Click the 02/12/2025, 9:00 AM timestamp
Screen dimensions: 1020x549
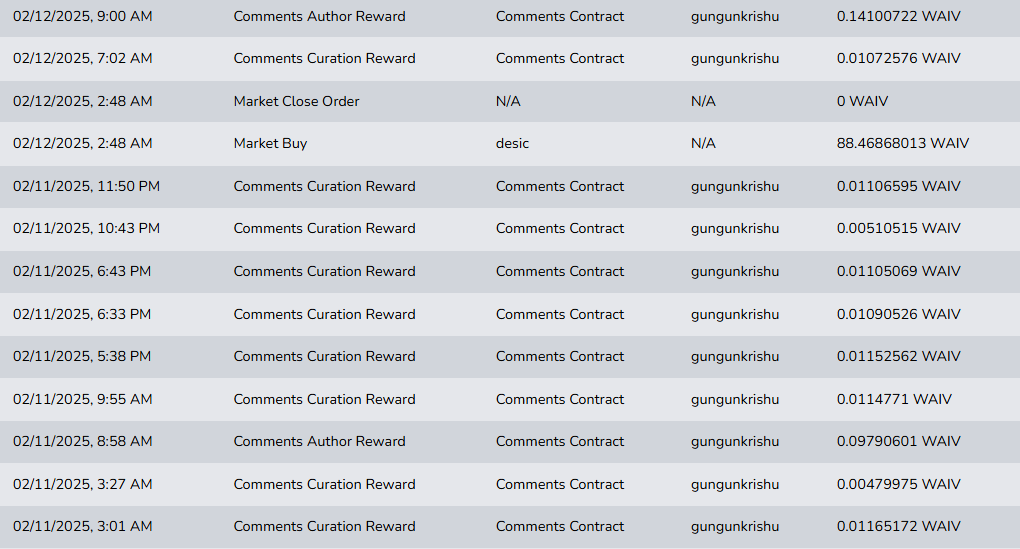point(83,16)
